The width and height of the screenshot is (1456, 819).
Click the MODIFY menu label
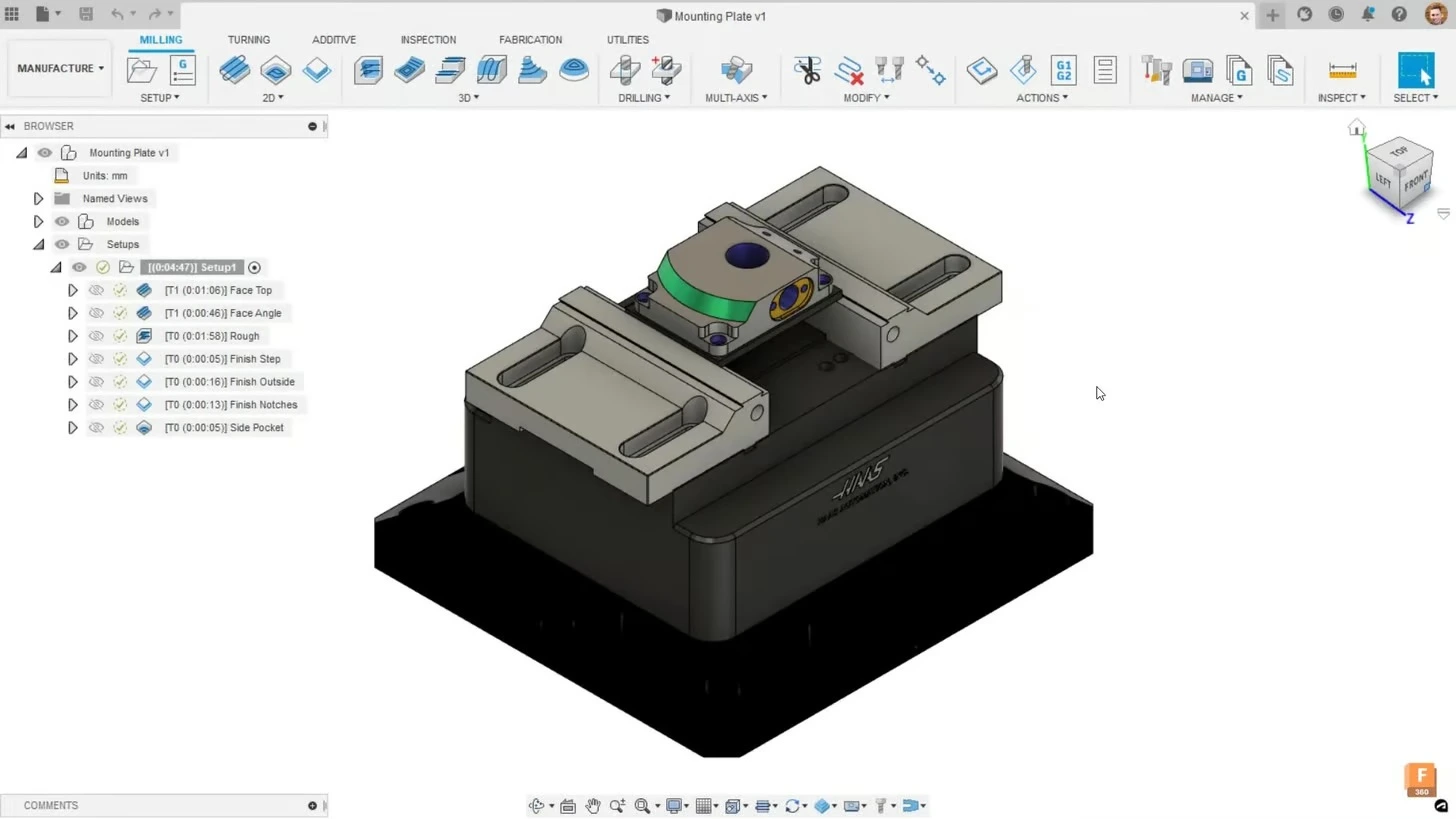point(866,98)
